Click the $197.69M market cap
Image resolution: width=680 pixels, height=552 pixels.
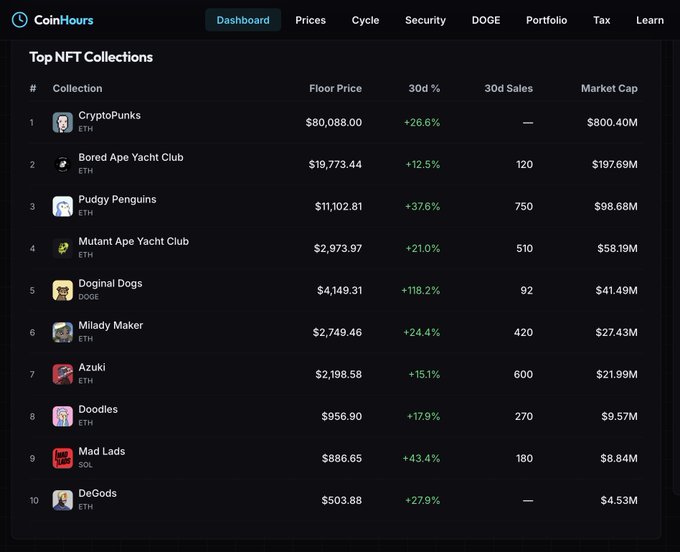pyautogui.click(x=615, y=165)
